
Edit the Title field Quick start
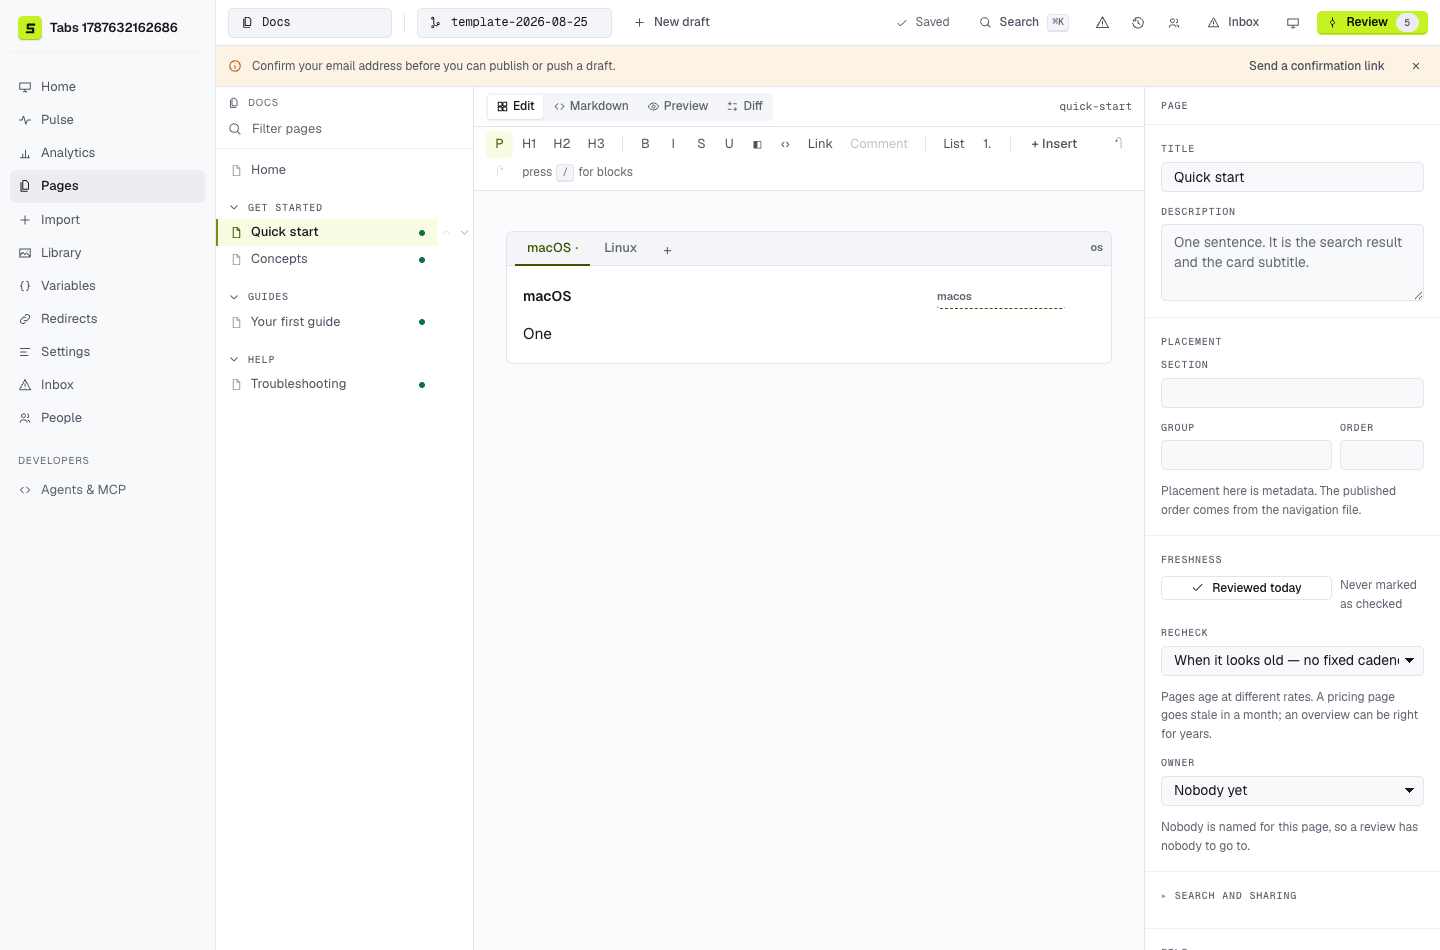pos(1292,177)
